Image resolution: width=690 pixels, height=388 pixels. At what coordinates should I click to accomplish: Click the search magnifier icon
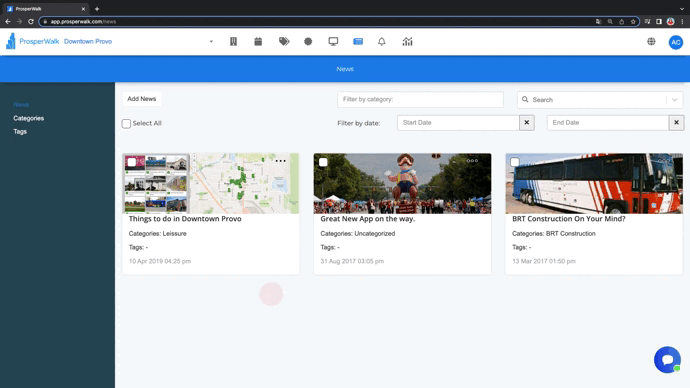click(525, 99)
